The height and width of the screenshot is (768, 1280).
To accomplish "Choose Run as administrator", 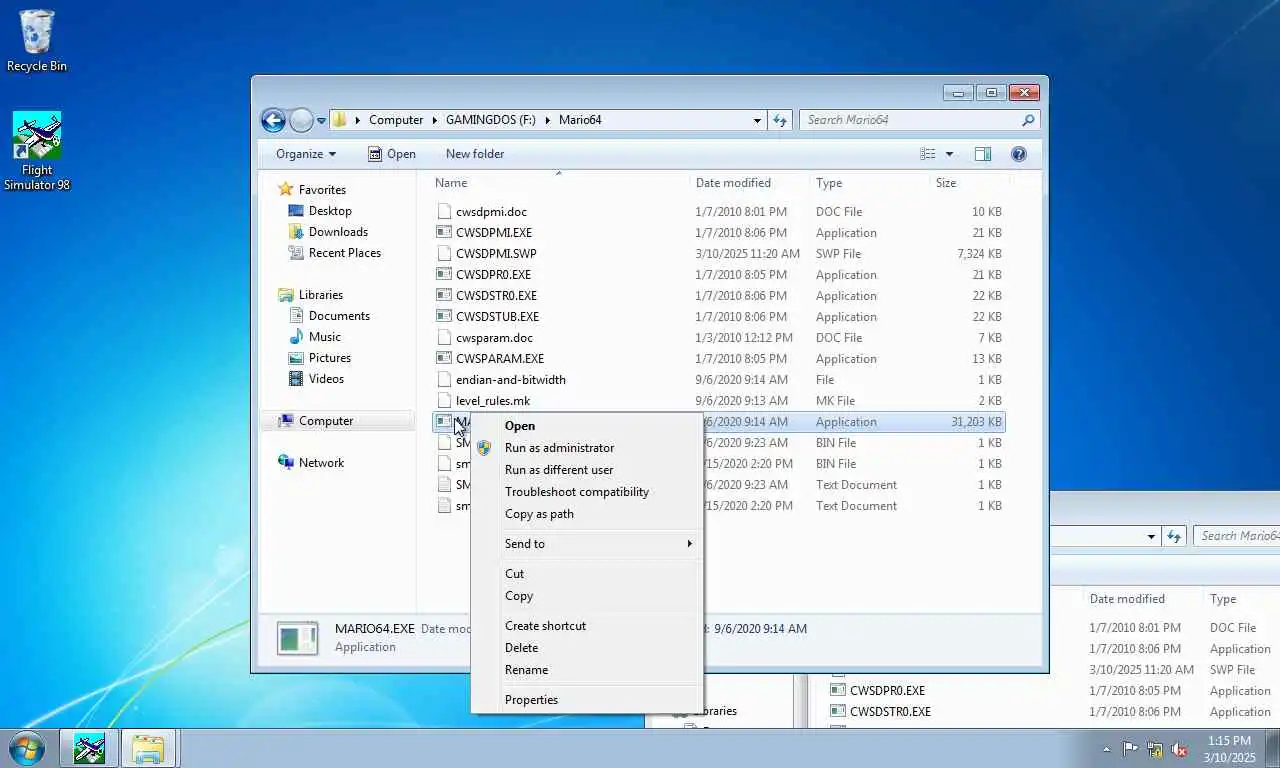I will 587,448.
